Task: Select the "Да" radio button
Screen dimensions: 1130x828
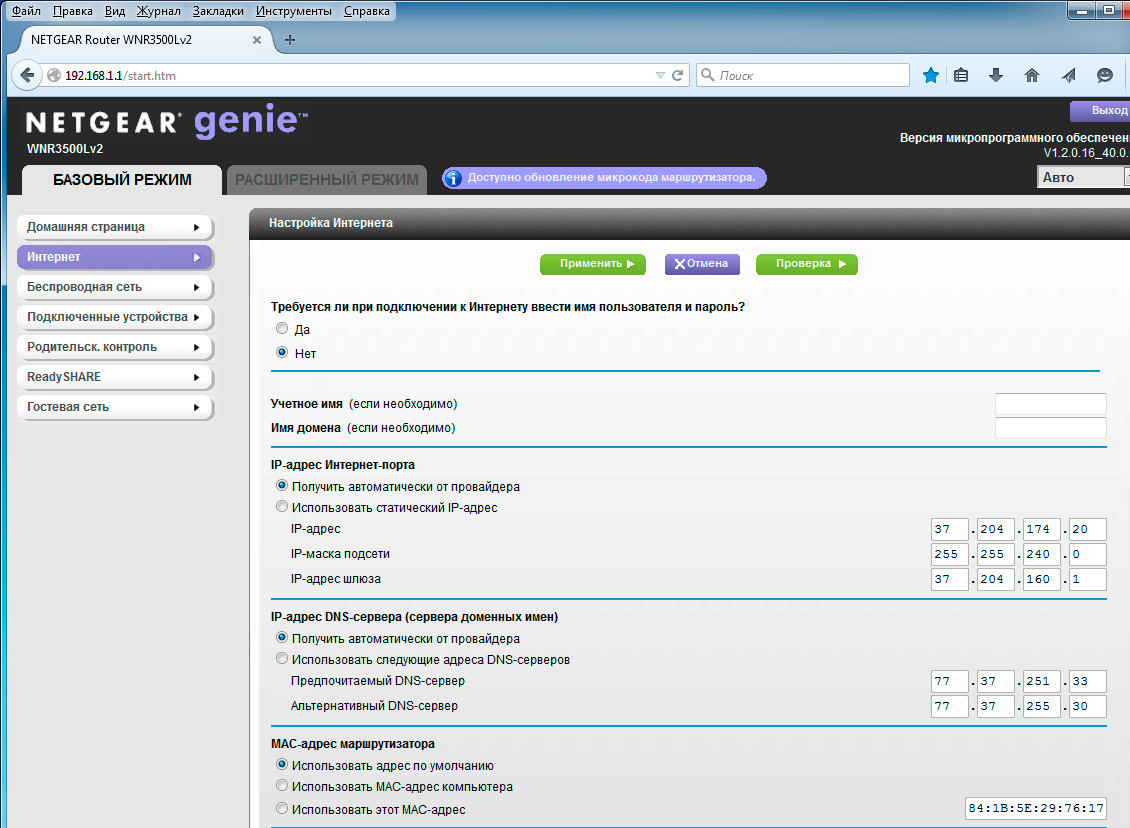Action: tap(282, 328)
